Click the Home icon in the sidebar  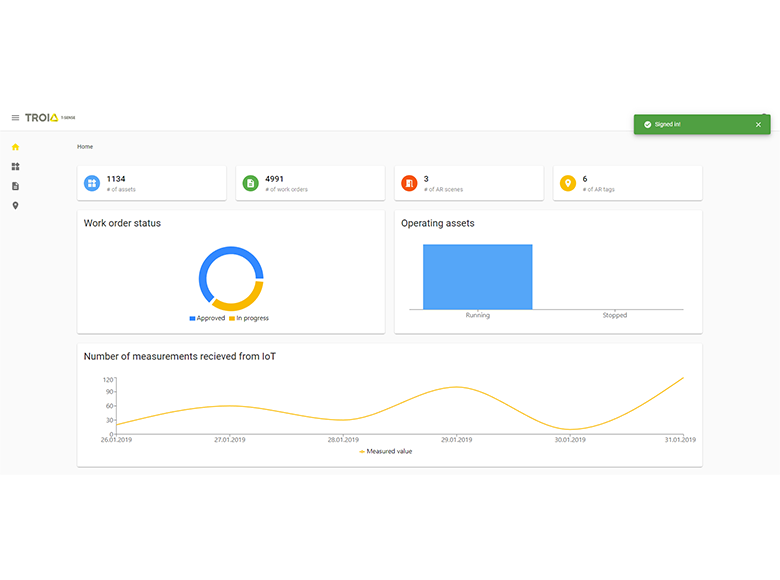pyautogui.click(x=15, y=147)
